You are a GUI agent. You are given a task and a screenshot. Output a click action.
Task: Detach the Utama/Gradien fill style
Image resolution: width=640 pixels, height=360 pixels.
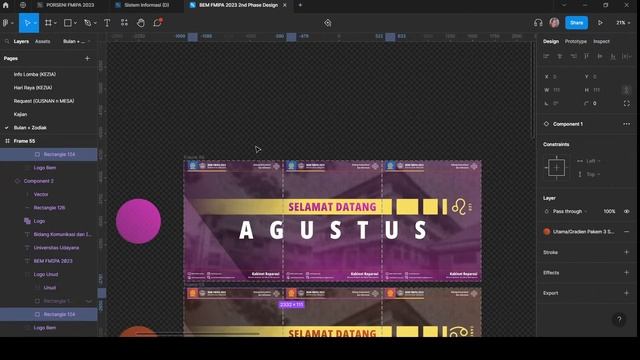pos(627,231)
